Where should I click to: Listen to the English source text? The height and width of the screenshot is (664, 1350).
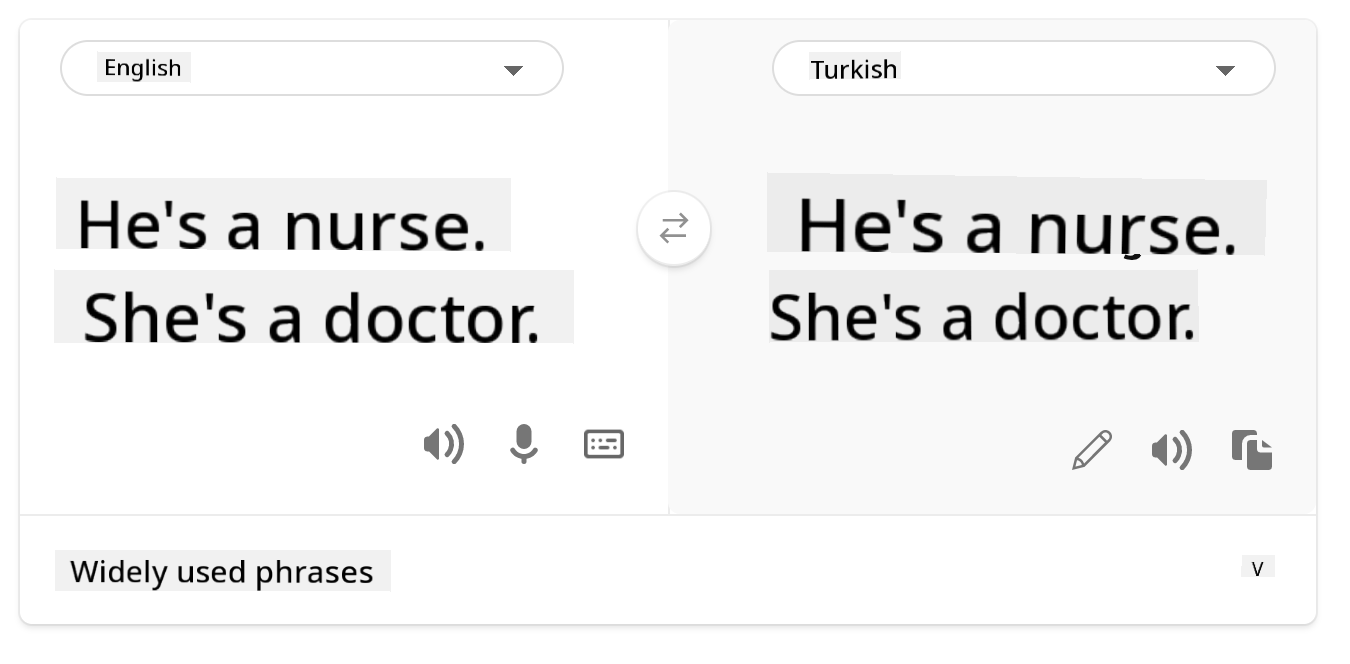point(443,444)
